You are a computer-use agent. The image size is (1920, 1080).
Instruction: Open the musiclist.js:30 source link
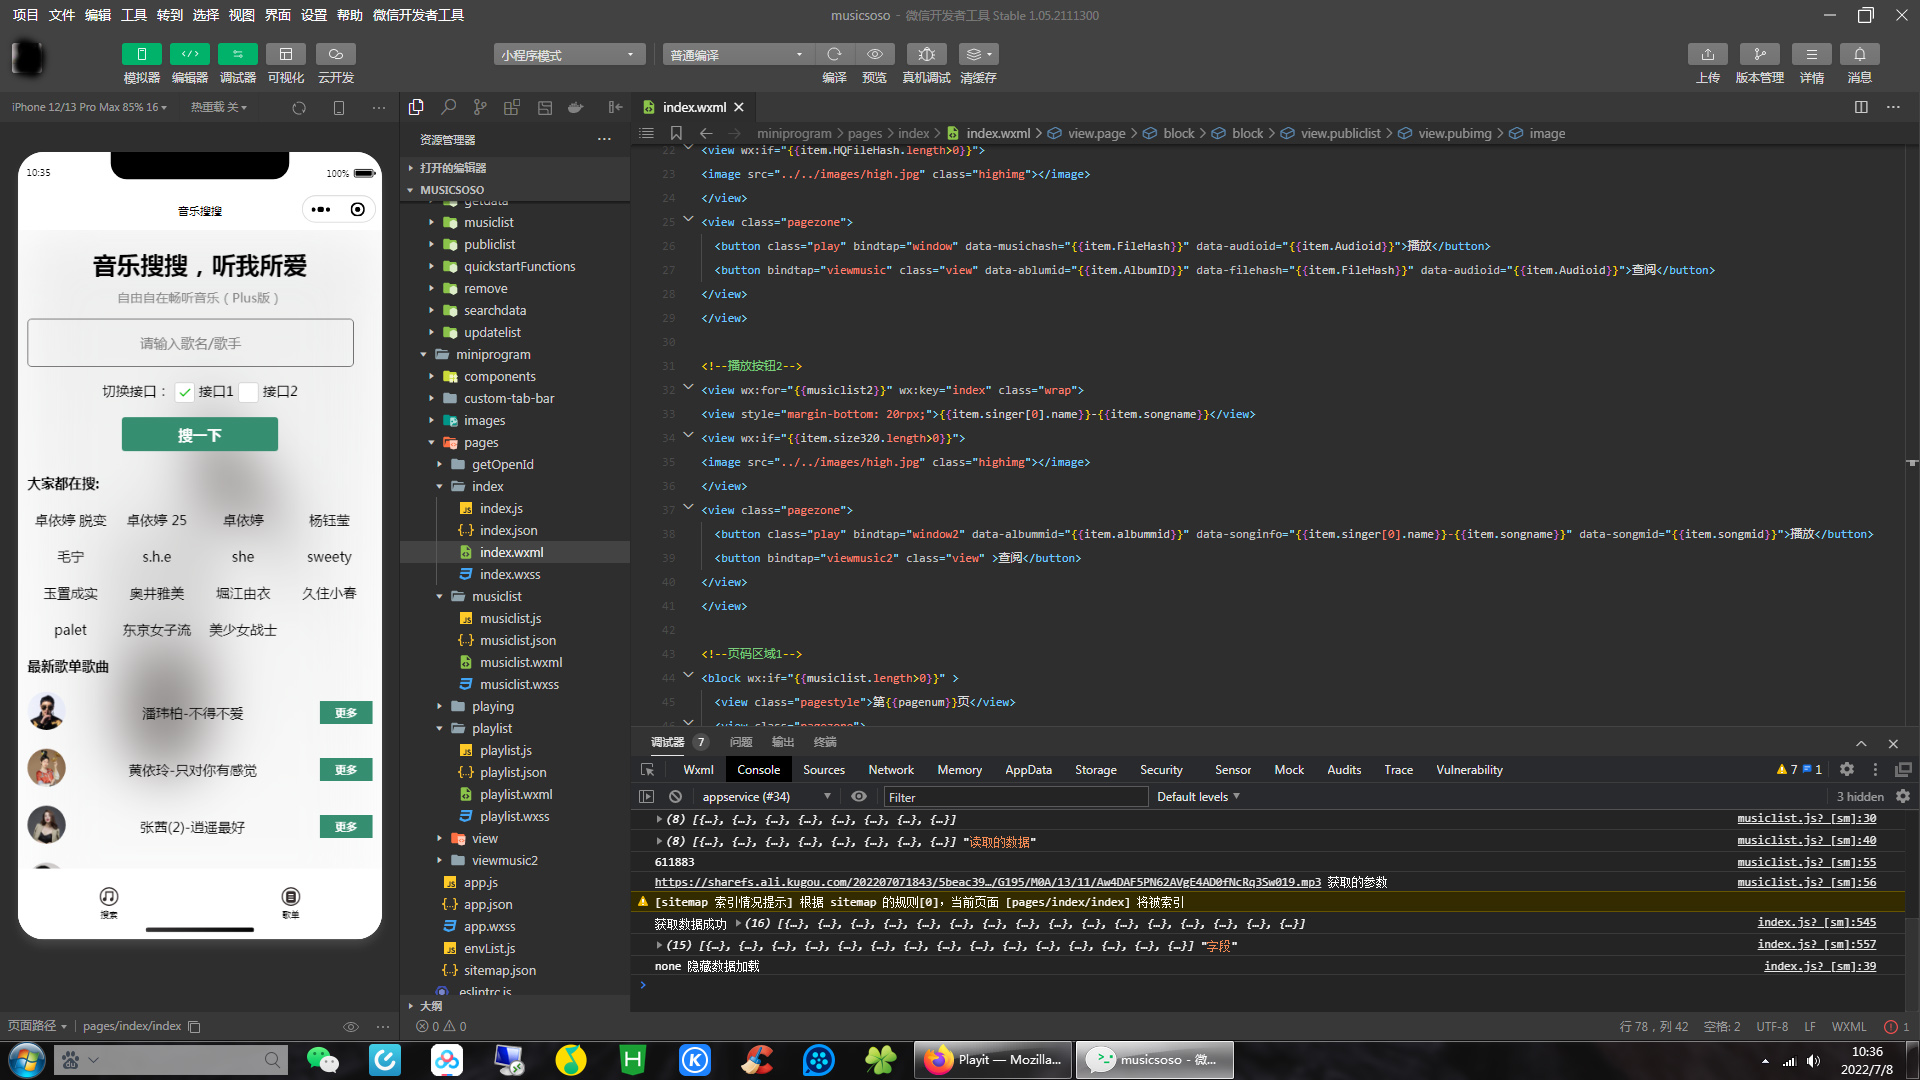point(1806,819)
